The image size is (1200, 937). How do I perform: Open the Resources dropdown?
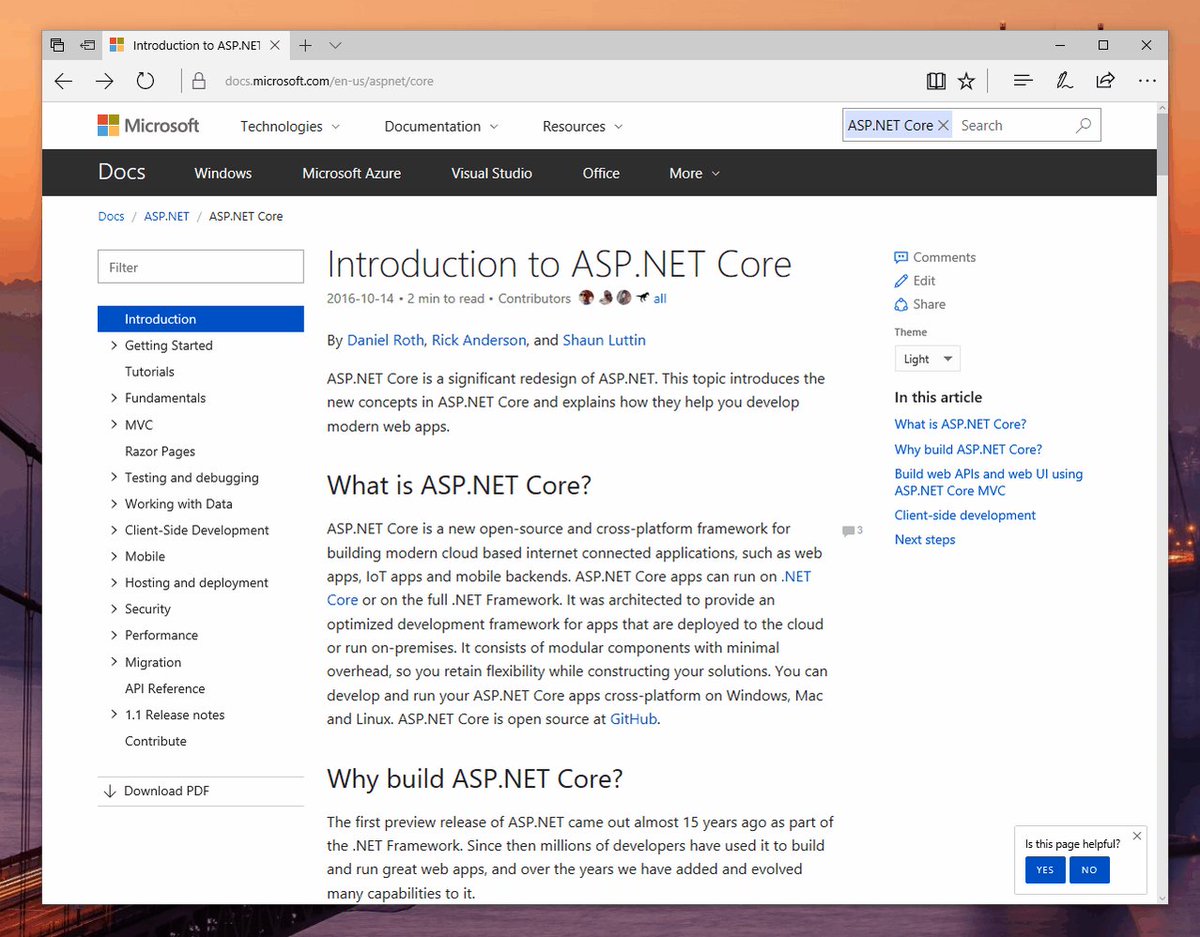click(582, 126)
